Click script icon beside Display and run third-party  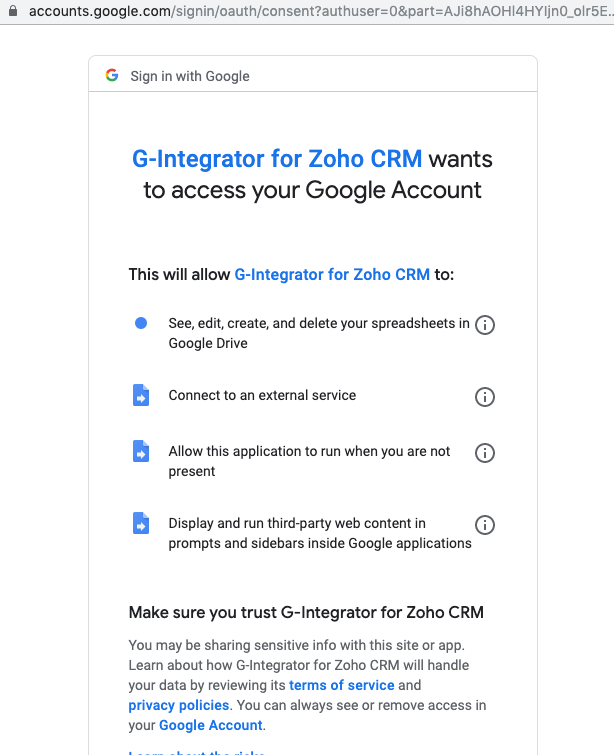point(141,523)
